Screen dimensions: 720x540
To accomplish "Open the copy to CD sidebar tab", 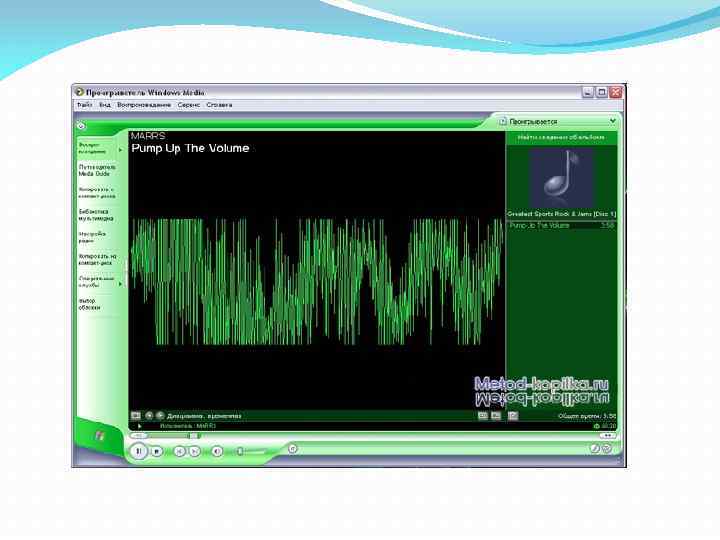I will click(97, 259).
